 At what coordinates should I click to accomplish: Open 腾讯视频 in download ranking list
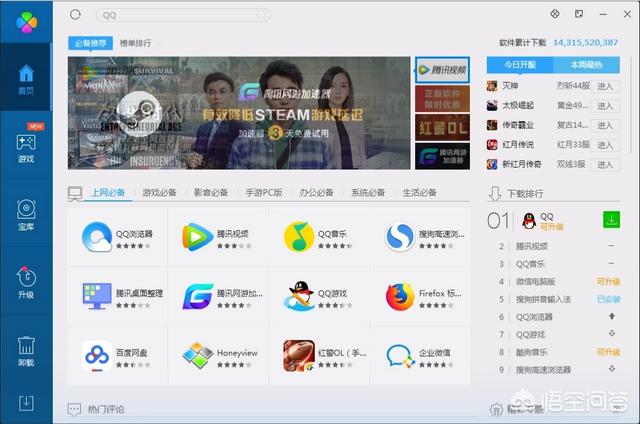(x=532, y=246)
